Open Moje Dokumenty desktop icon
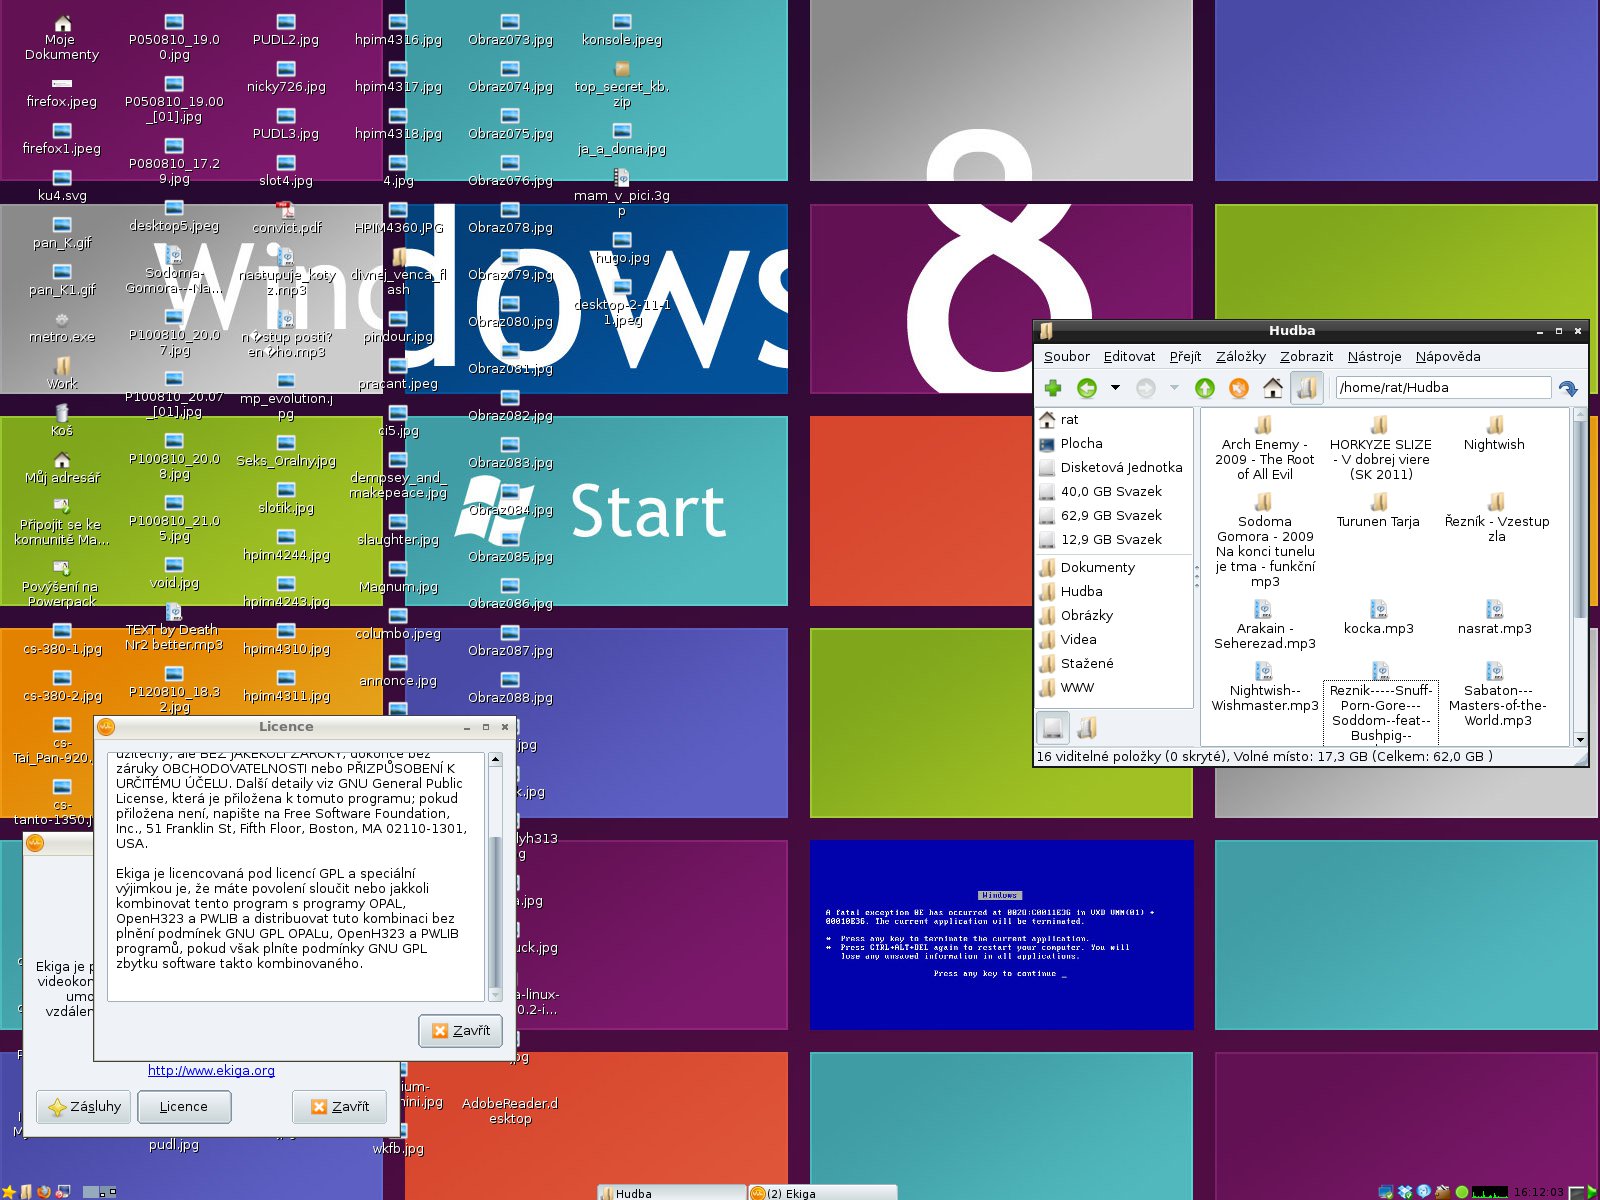The height and width of the screenshot is (1200, 1600). 62,38
